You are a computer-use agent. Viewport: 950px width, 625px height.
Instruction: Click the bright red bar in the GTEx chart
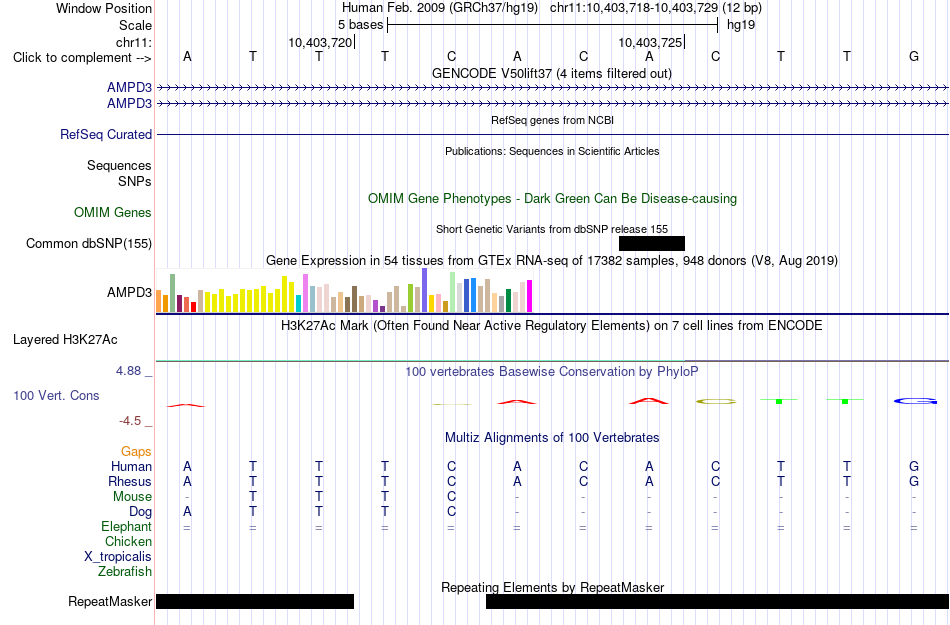193,307
